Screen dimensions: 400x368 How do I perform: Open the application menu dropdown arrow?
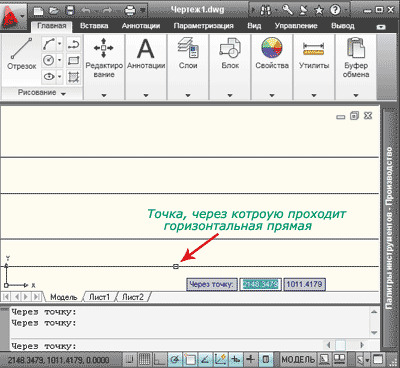point(22,16)
